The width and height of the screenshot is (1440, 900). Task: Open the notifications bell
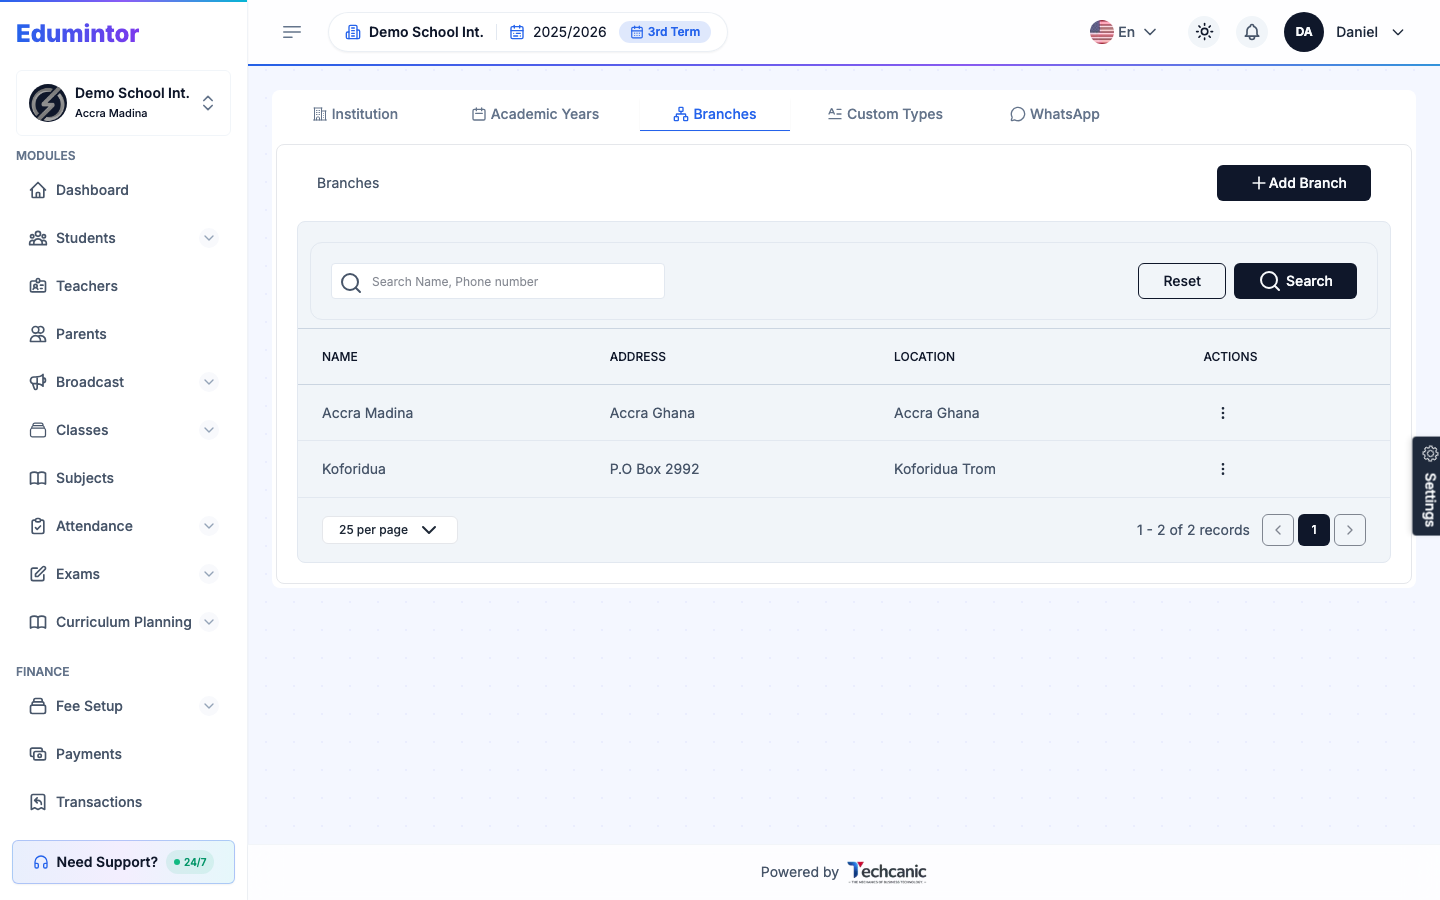[1252, 32]
